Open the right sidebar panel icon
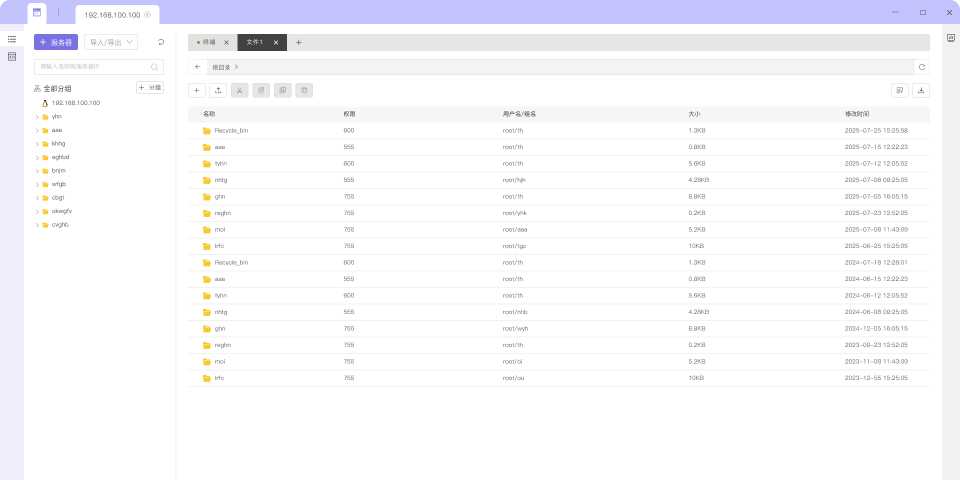 951,38
